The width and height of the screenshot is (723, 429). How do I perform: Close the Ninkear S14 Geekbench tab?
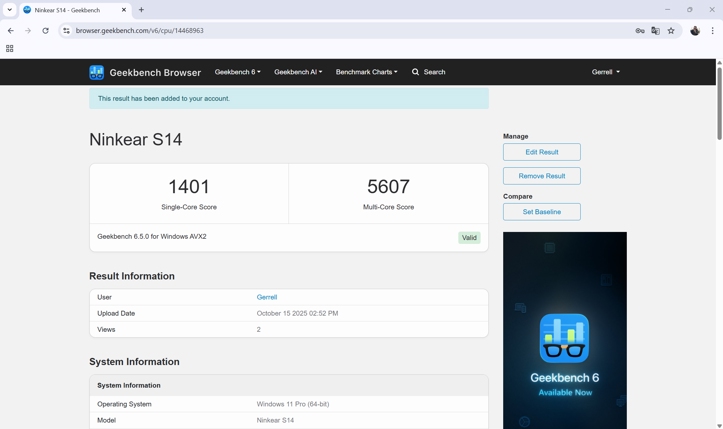tap(124, 10)
